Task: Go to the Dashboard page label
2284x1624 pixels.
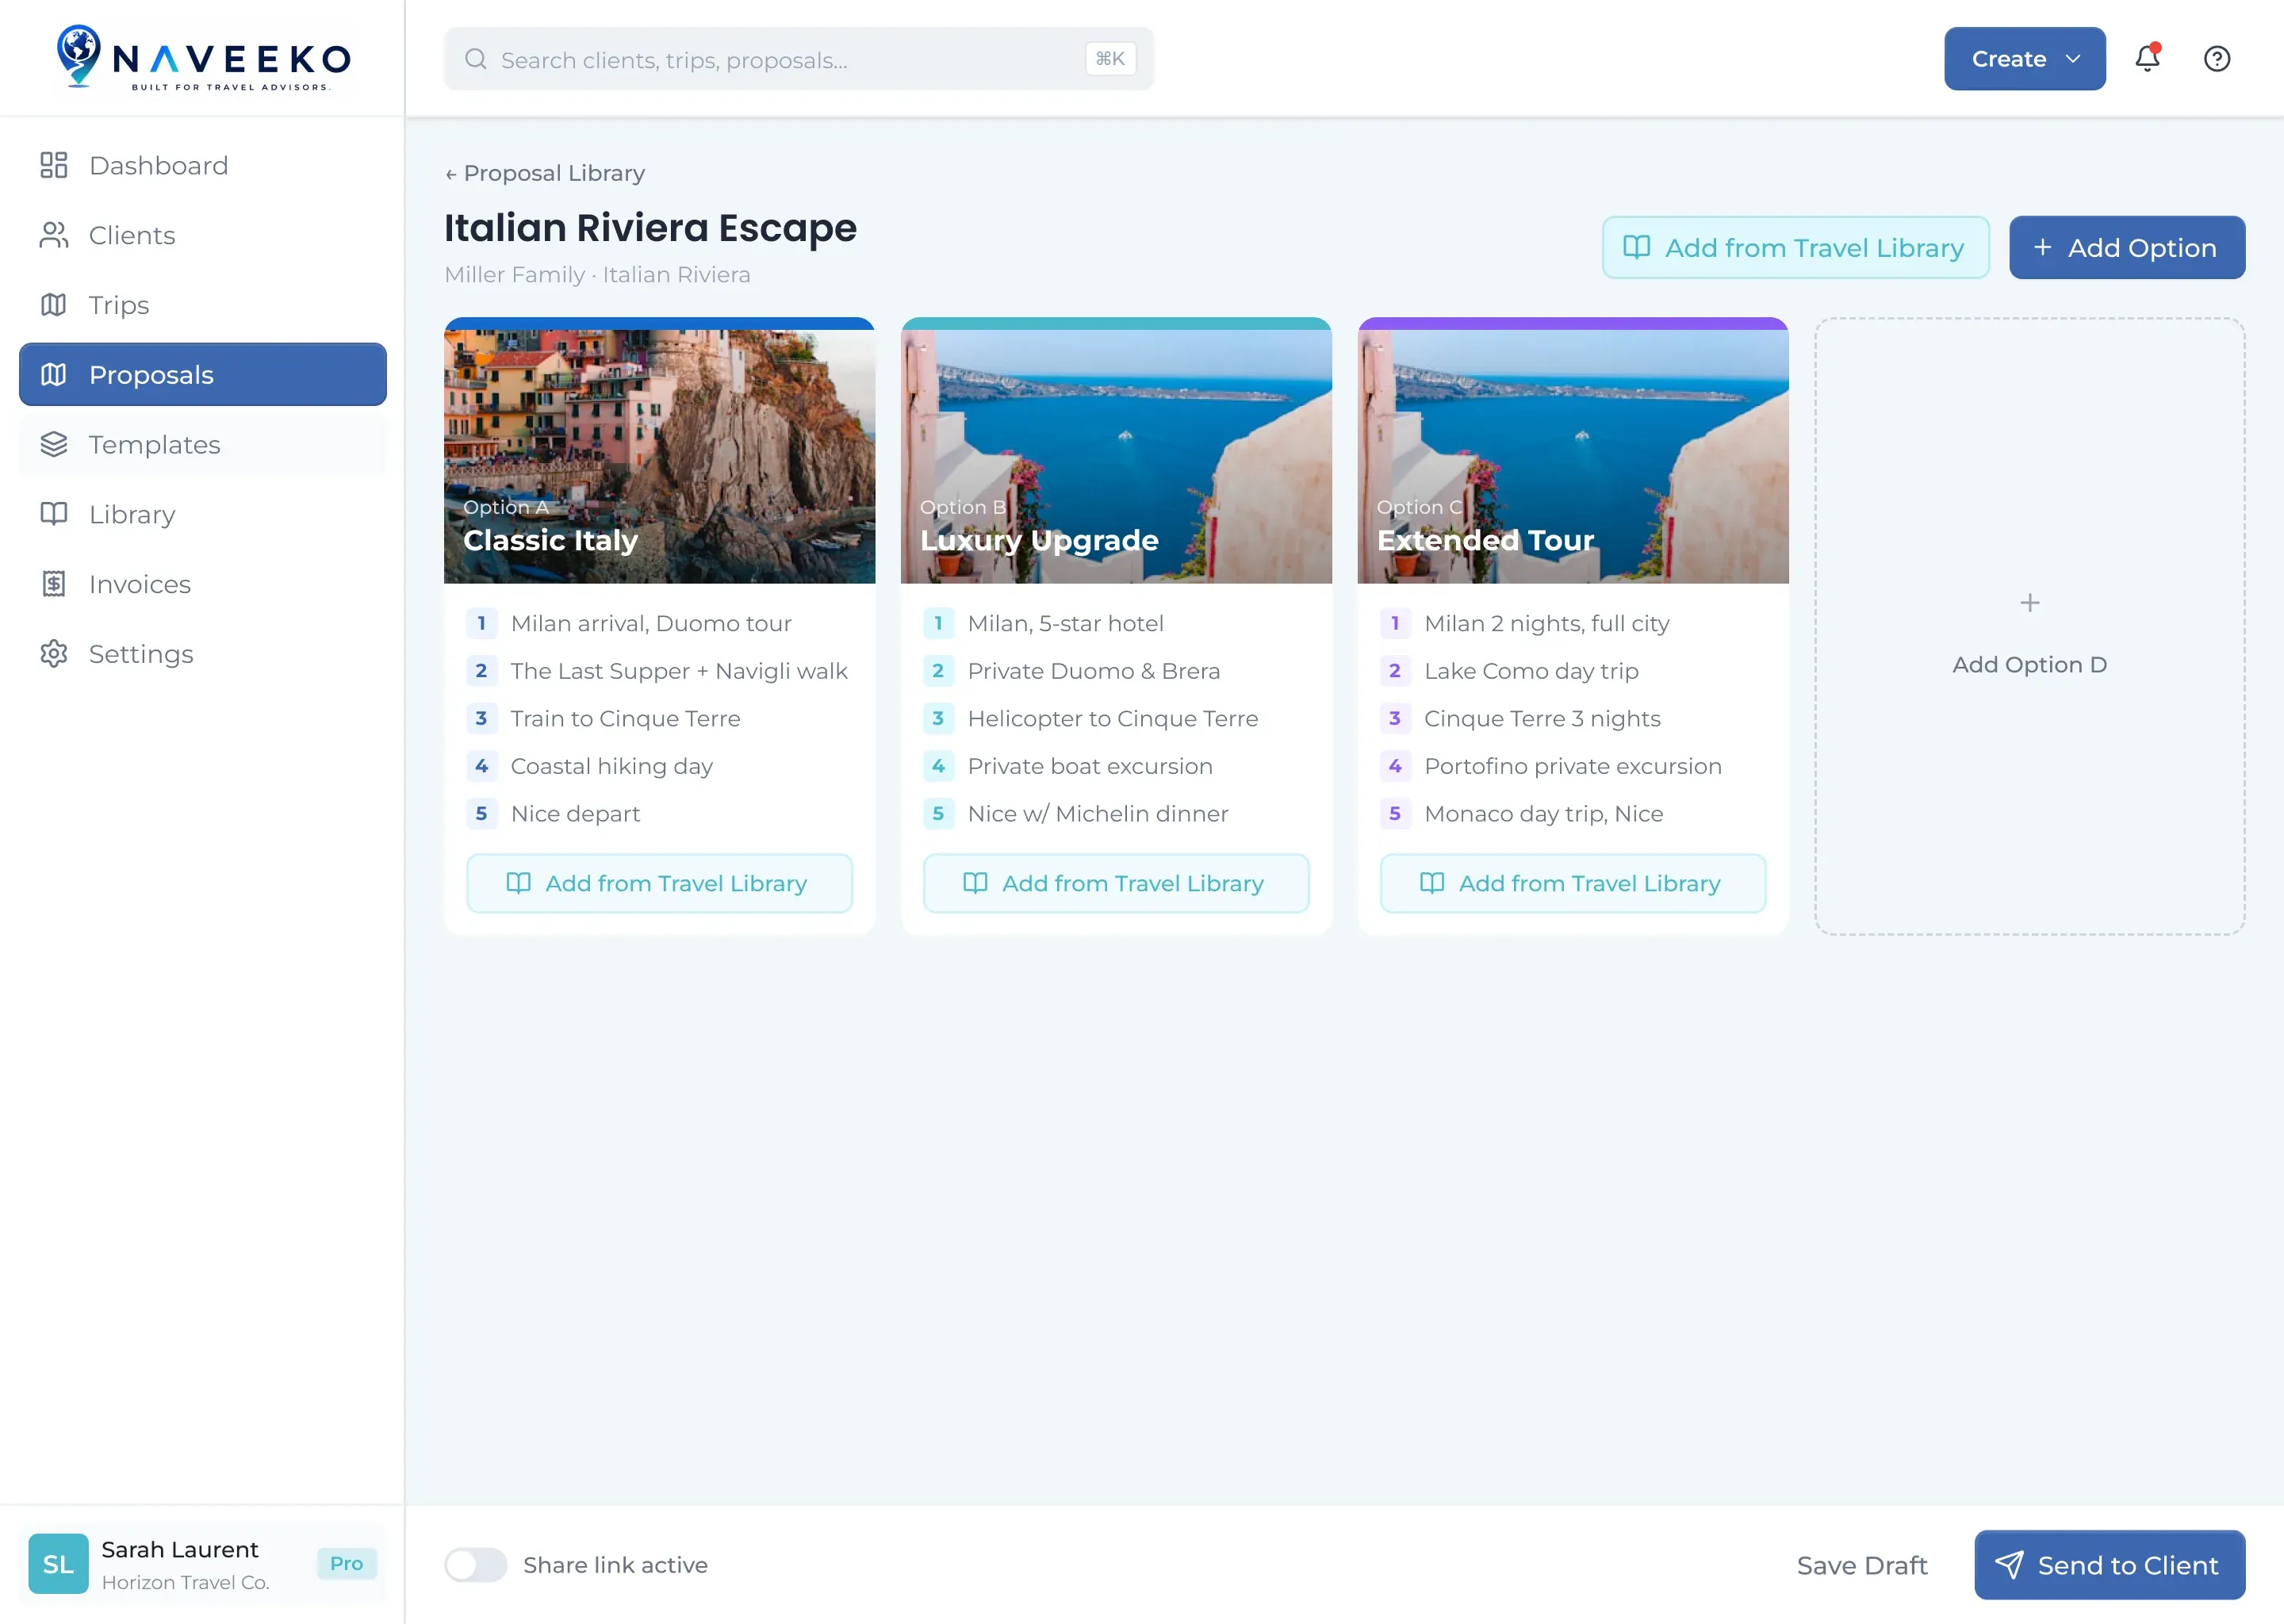Action: click(158, 166)
